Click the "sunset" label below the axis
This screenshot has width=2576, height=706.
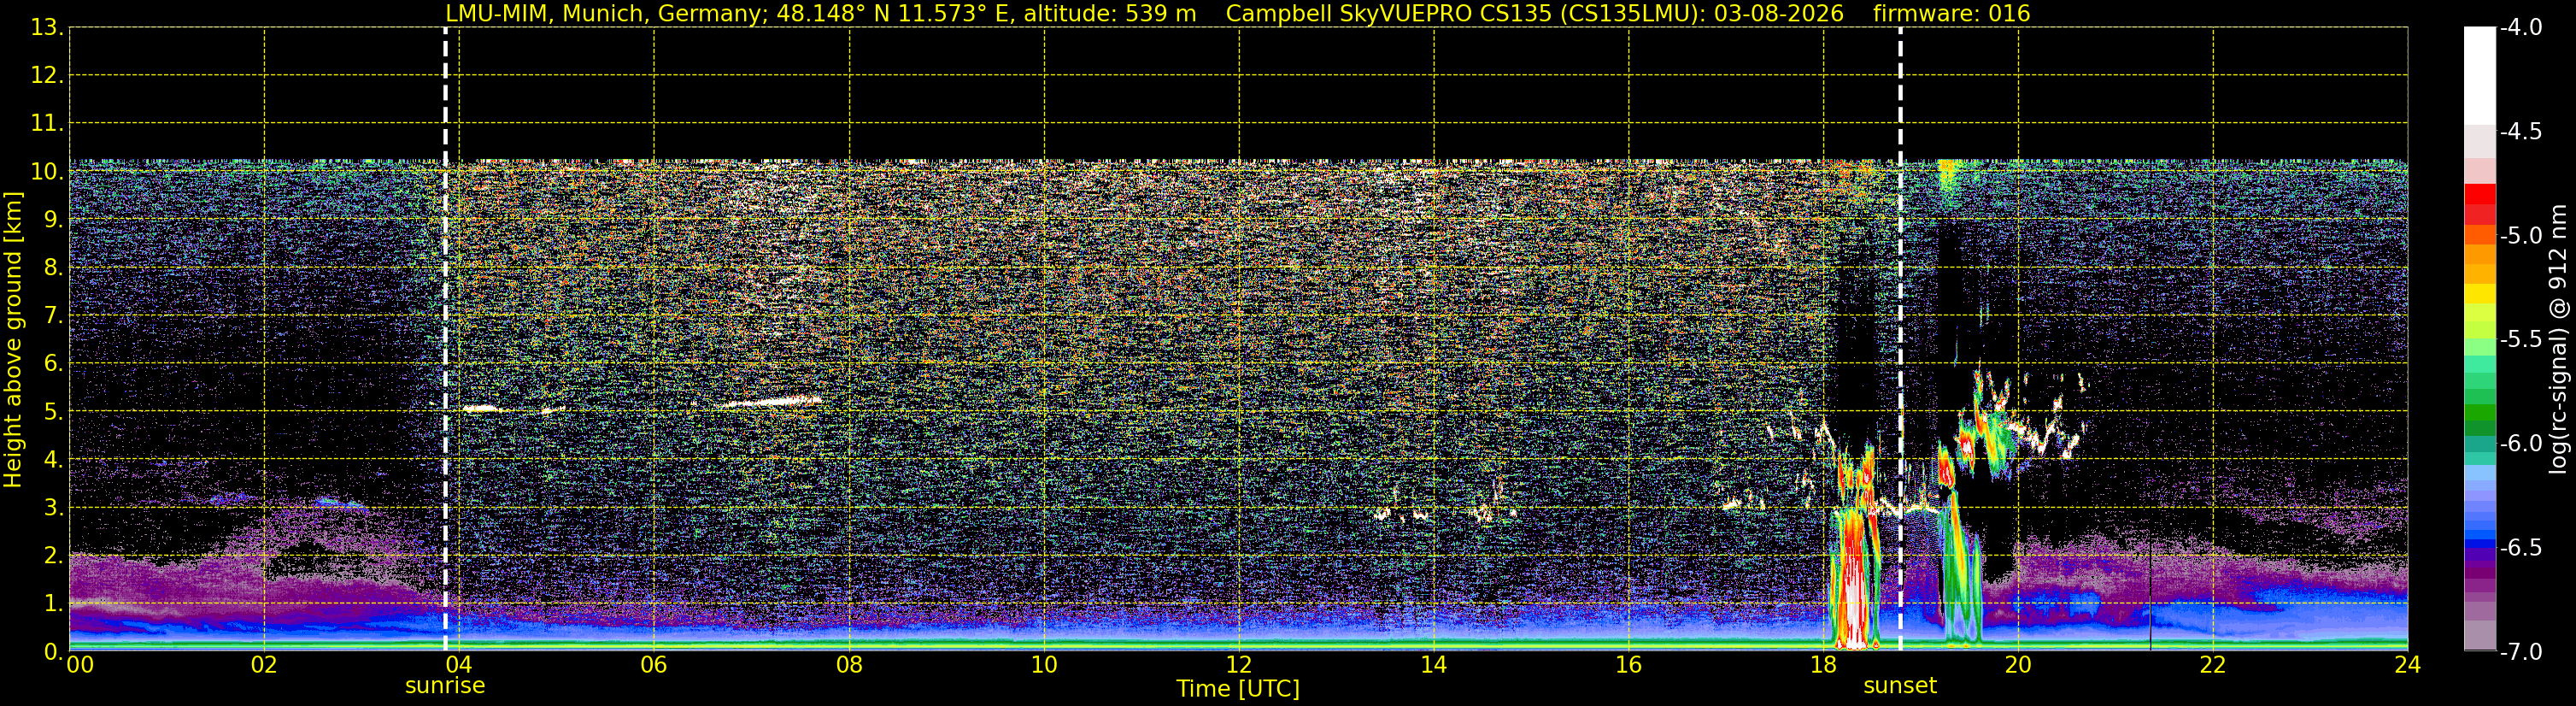[x=1900, y=686]
